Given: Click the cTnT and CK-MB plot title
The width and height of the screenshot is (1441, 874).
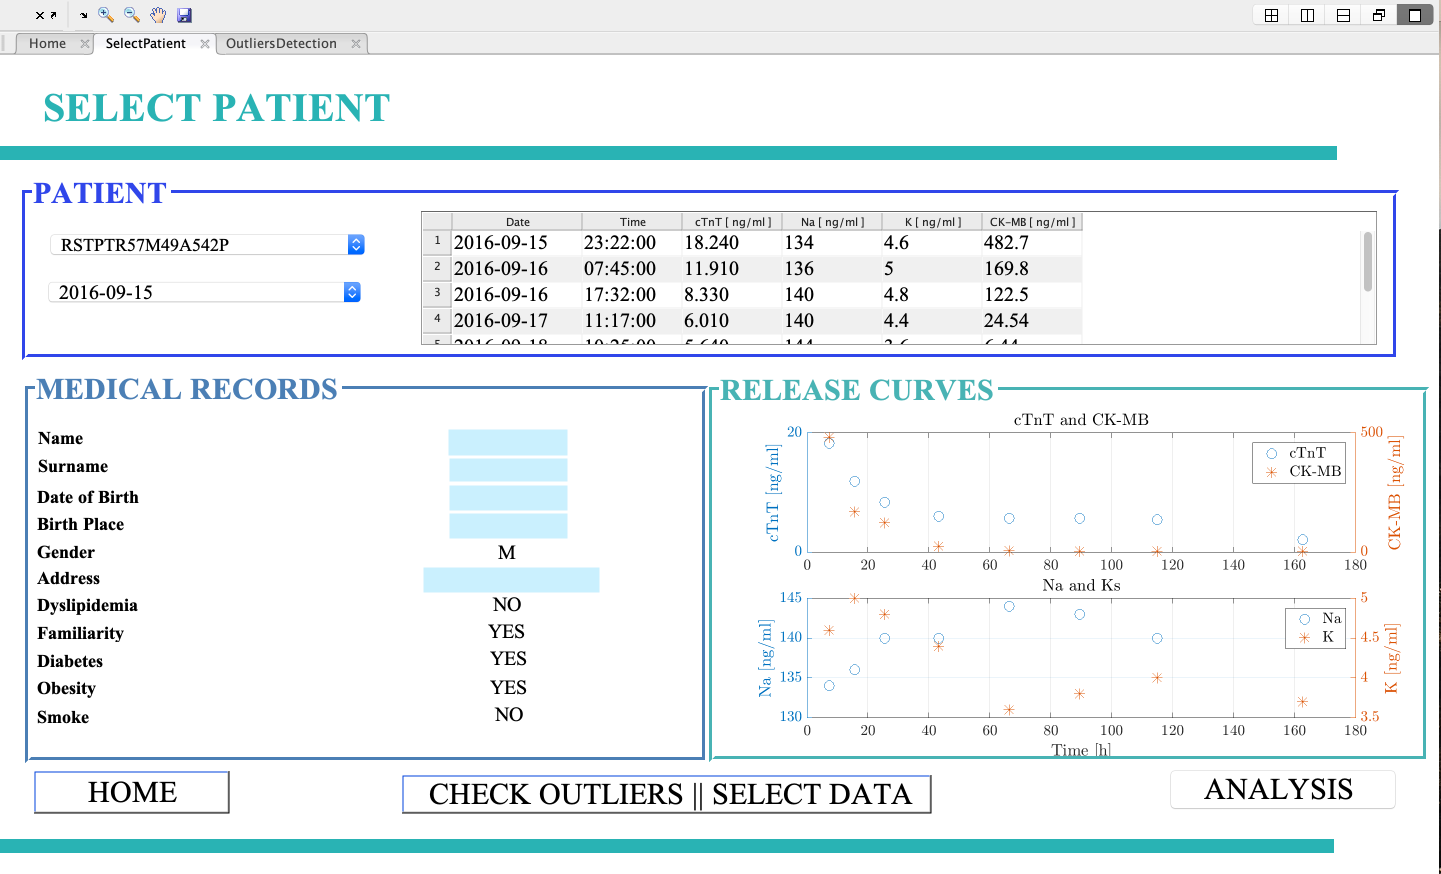Looking at the screenshot, I should pyautogui.click(x=1081, y=420).
